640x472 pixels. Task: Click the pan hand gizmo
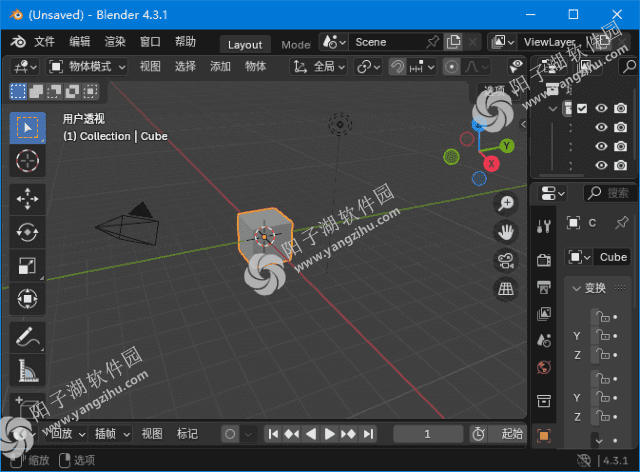(x=506, y=232)
